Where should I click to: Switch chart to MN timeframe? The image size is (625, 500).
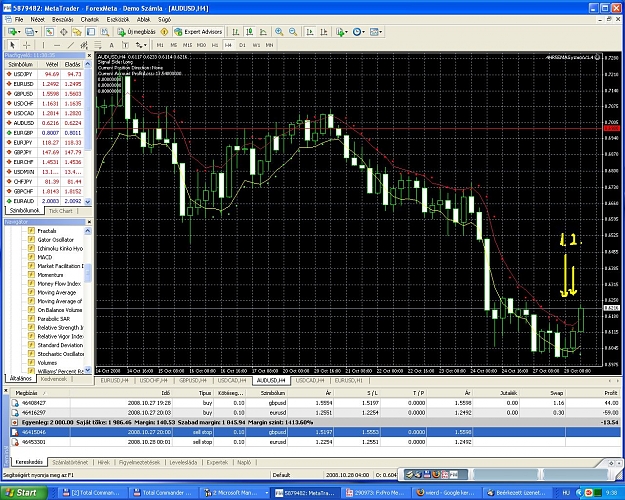tap(270, 45)
